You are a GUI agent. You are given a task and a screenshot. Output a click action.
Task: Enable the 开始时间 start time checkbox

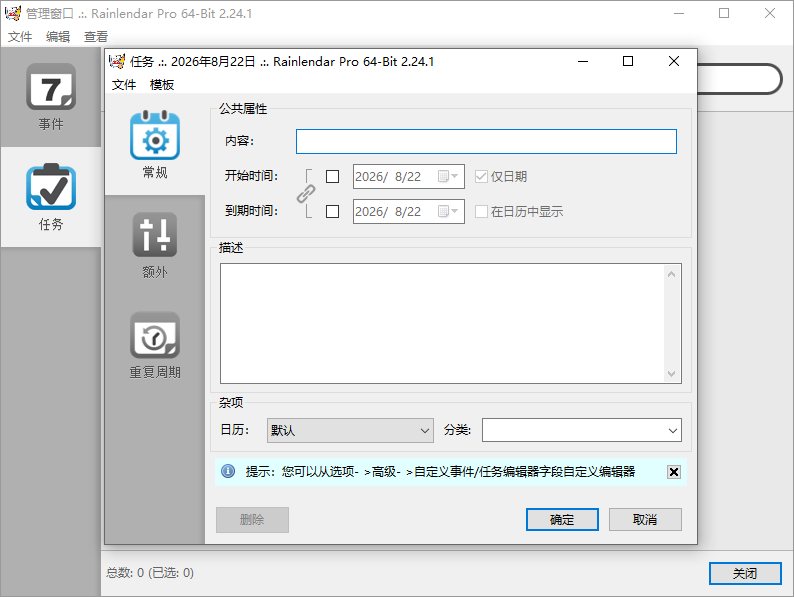[332, 176]
